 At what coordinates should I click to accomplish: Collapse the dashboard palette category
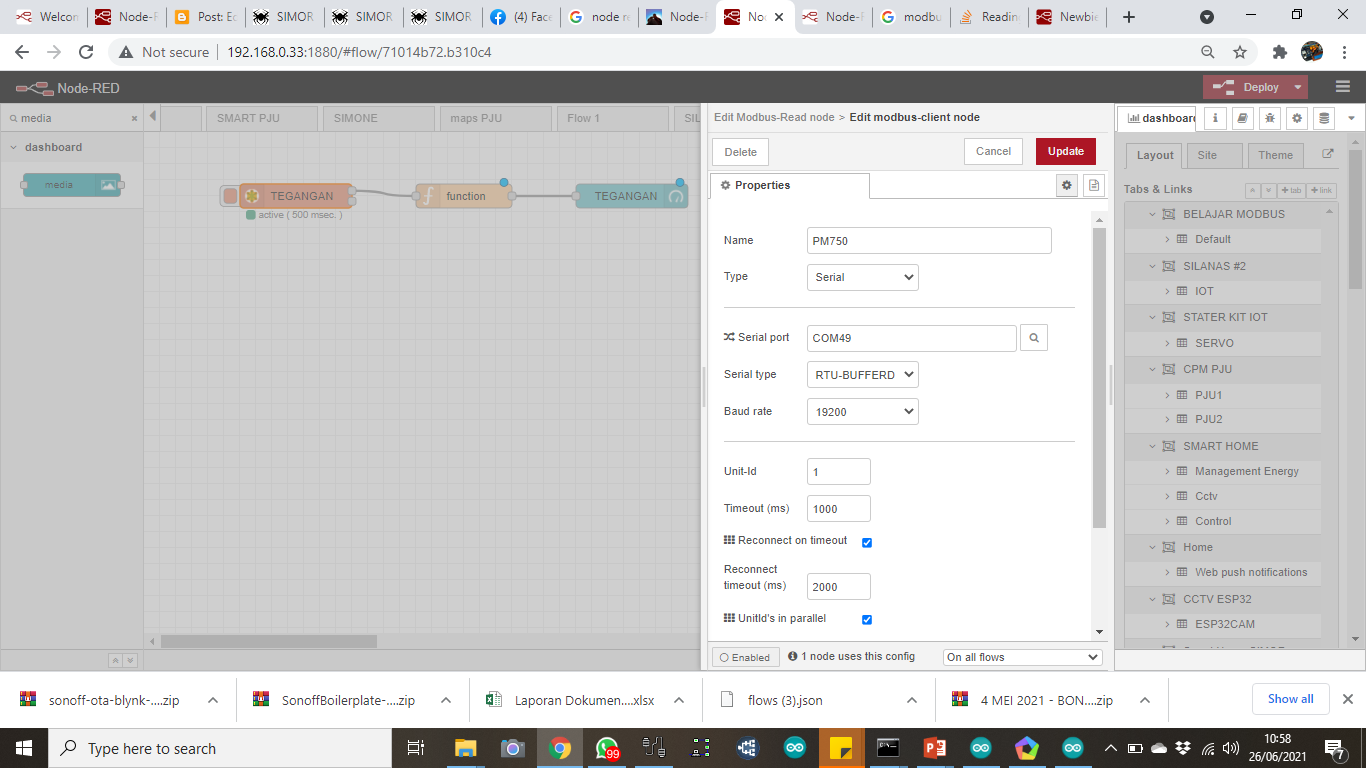pos(14,147)
